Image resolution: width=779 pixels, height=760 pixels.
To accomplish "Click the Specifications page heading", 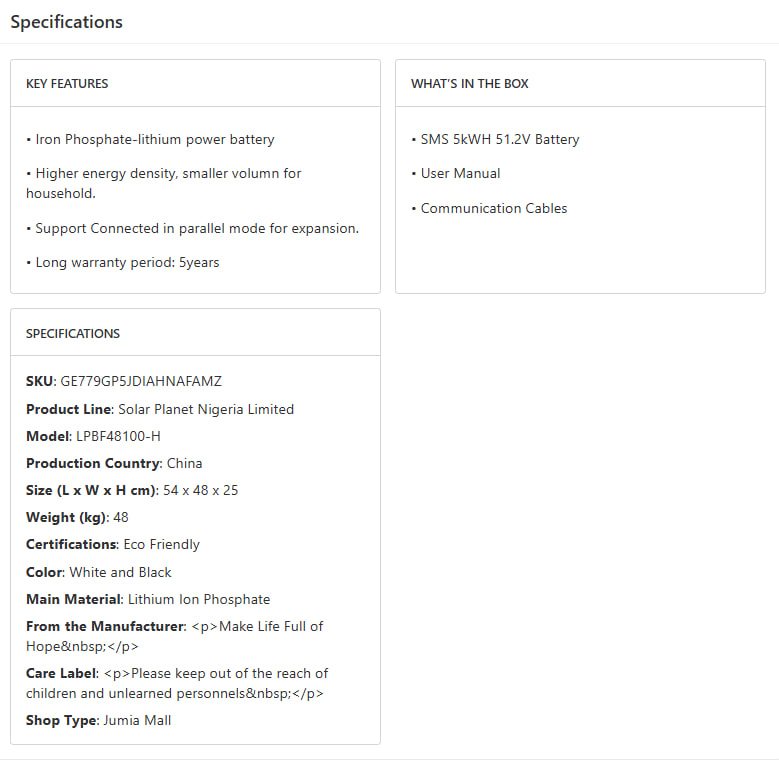I will pos(66,22).
